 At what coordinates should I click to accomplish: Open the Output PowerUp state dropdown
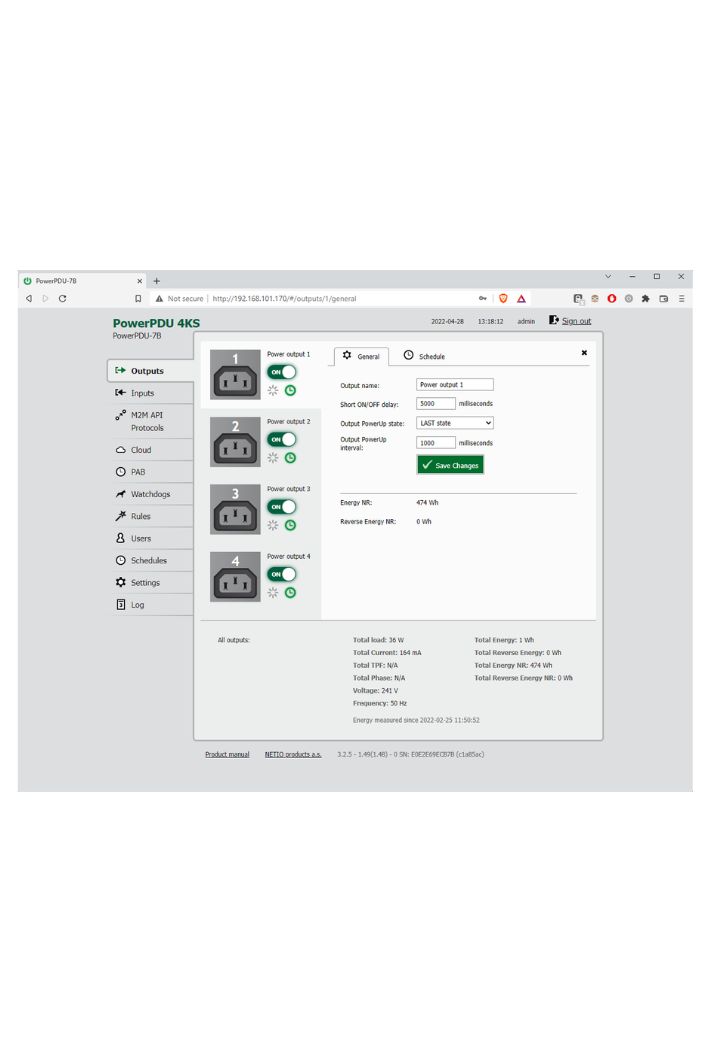click(x=455, y=423)
